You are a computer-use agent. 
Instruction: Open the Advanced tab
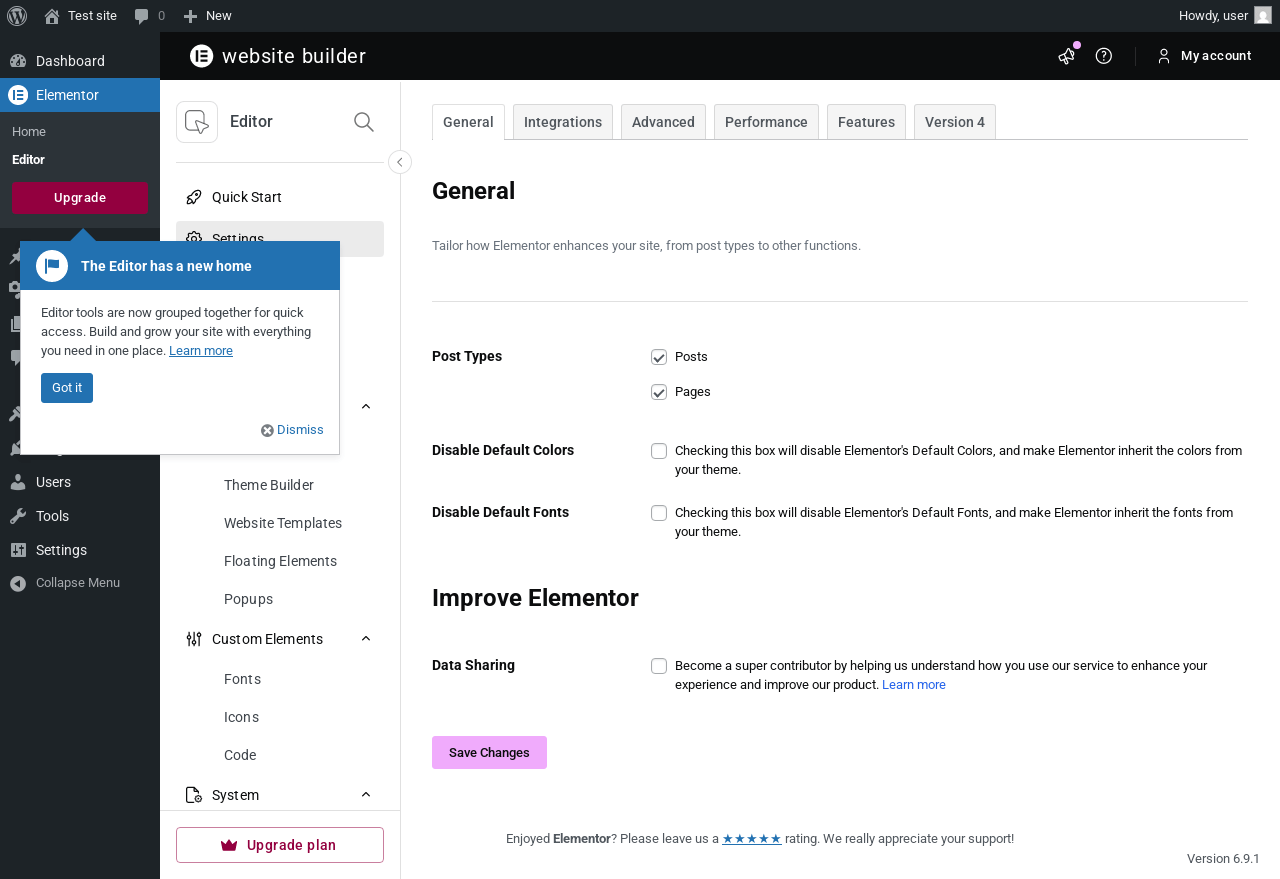pyautogui.click(x=663, y=122)
